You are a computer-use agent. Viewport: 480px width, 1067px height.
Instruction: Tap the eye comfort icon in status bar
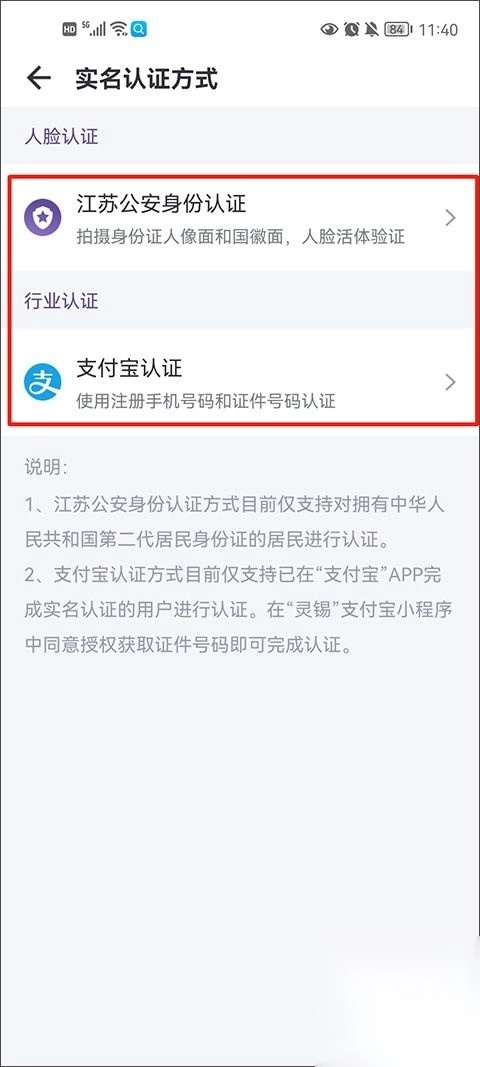[330, 29]
